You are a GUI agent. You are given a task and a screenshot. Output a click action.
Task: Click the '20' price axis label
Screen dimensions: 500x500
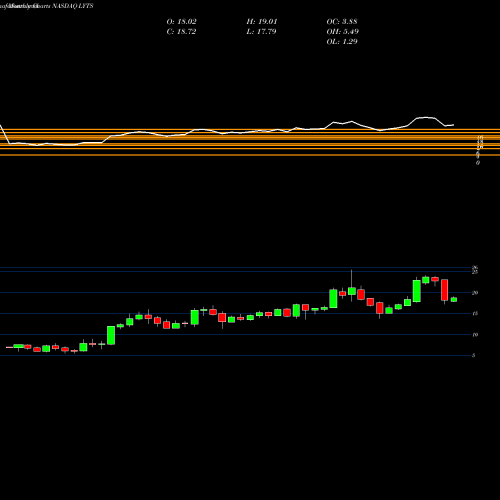pos(475,293)
